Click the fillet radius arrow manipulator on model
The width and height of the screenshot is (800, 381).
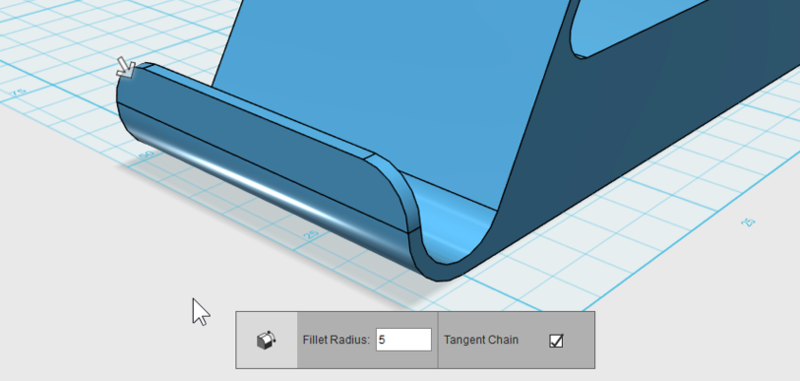pos(125,67)
